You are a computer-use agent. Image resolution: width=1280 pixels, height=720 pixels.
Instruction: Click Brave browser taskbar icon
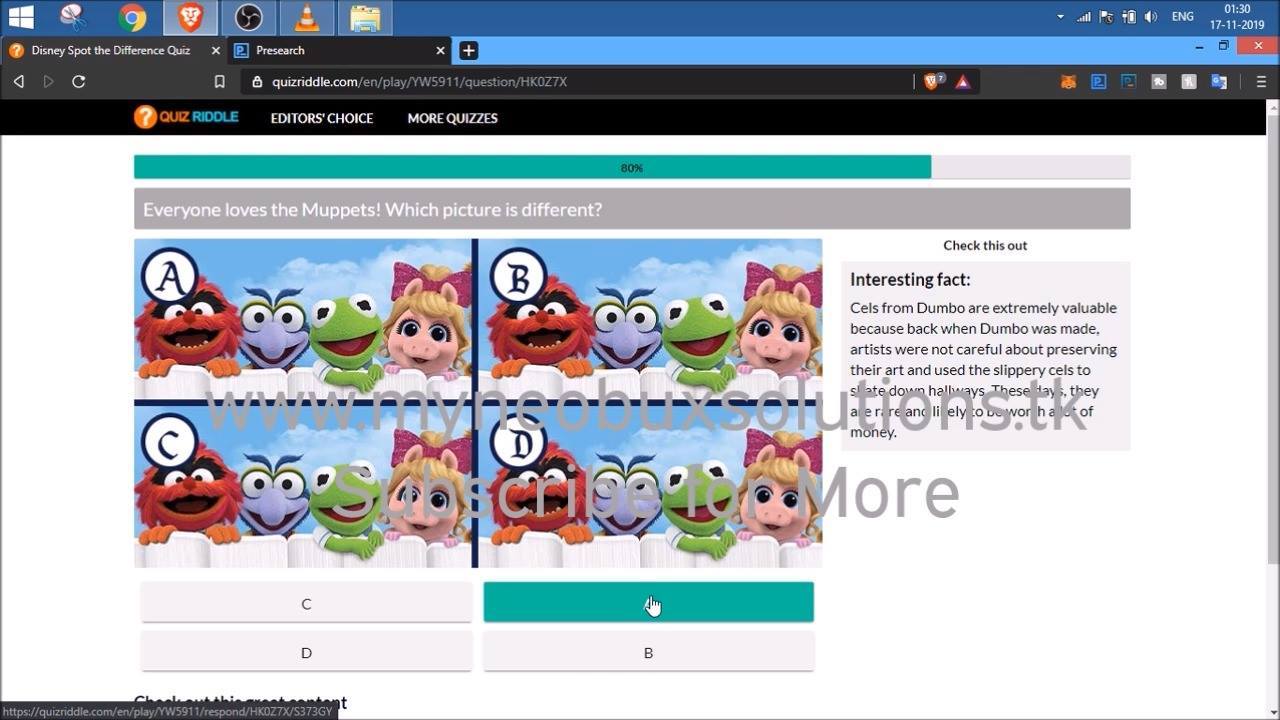pos(190,17)
